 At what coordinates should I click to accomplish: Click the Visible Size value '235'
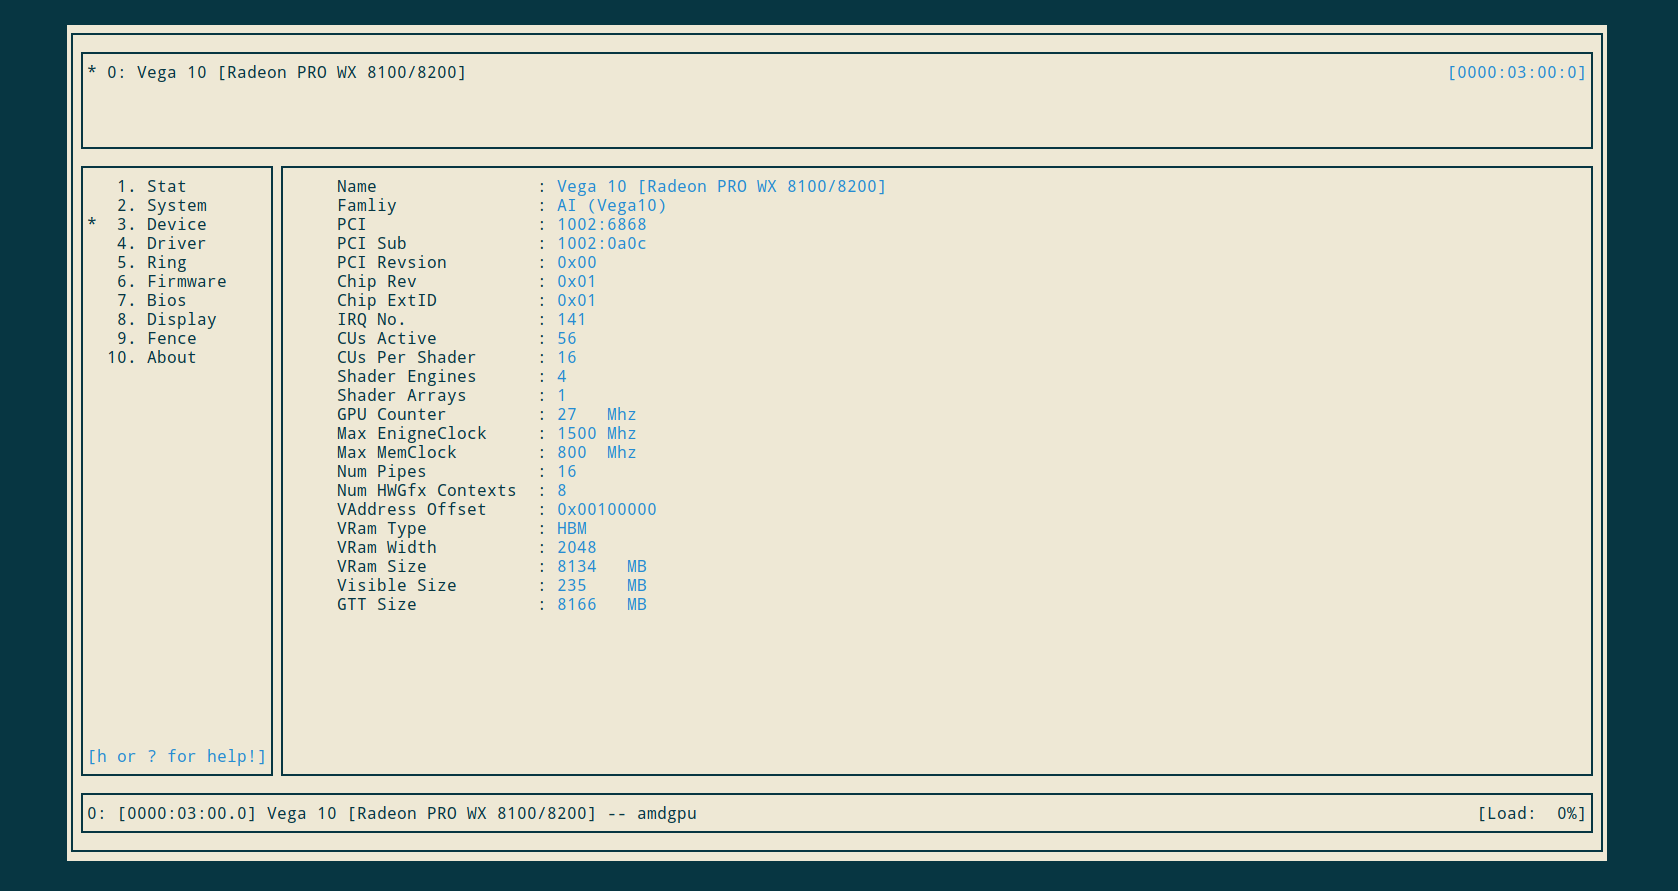point(572,585)
